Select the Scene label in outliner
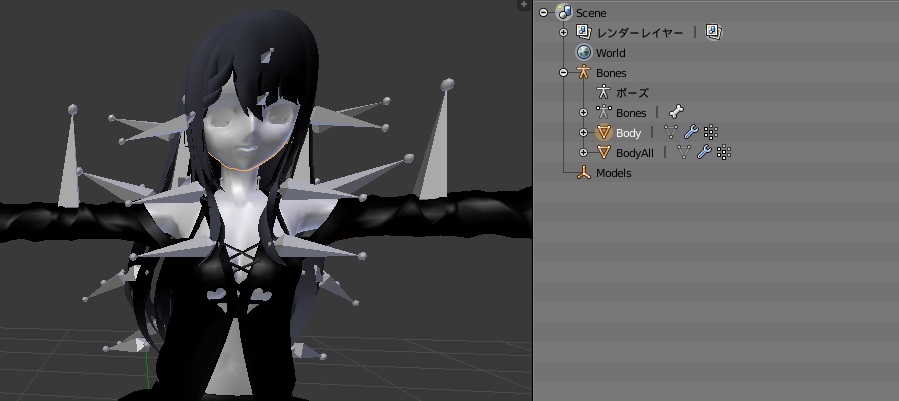The width and height of the screenshot is (899, 401). [591, 13]
